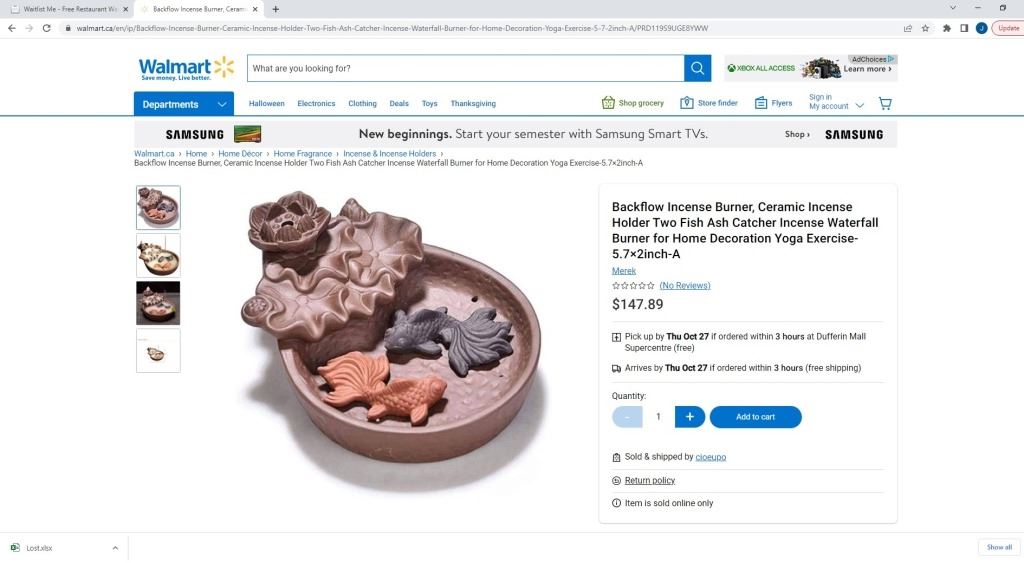This screenshot has height=563, width=1024.
Task: Open the browser extensions puzzle icon
Action: click(946, 28)
